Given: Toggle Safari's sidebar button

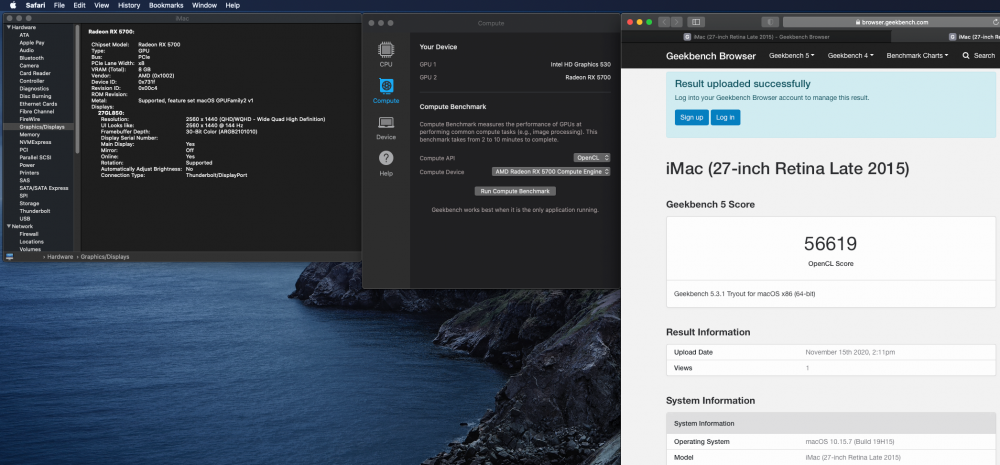Looking at the screenshot, I should [696, 22].
